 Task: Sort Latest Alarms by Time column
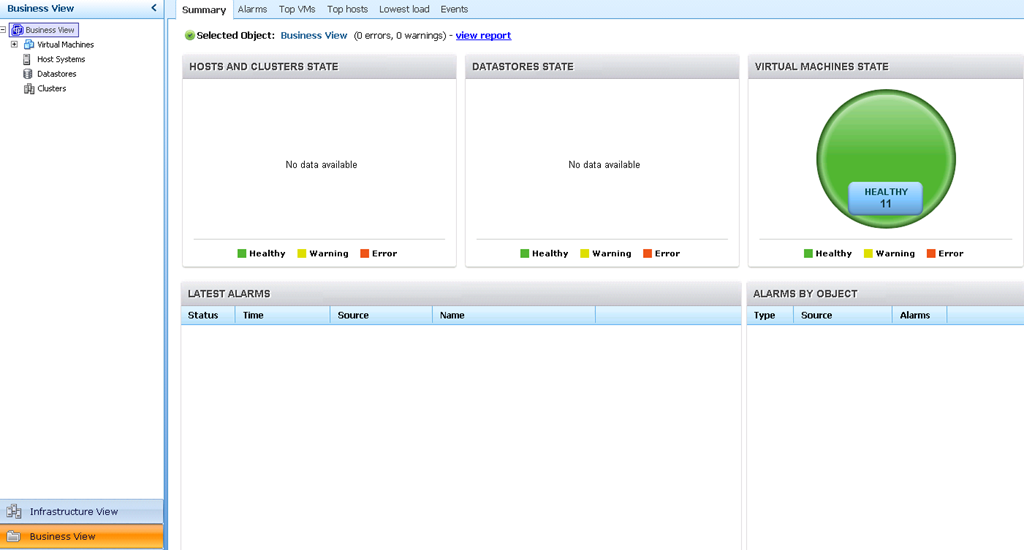coord(282,315)
